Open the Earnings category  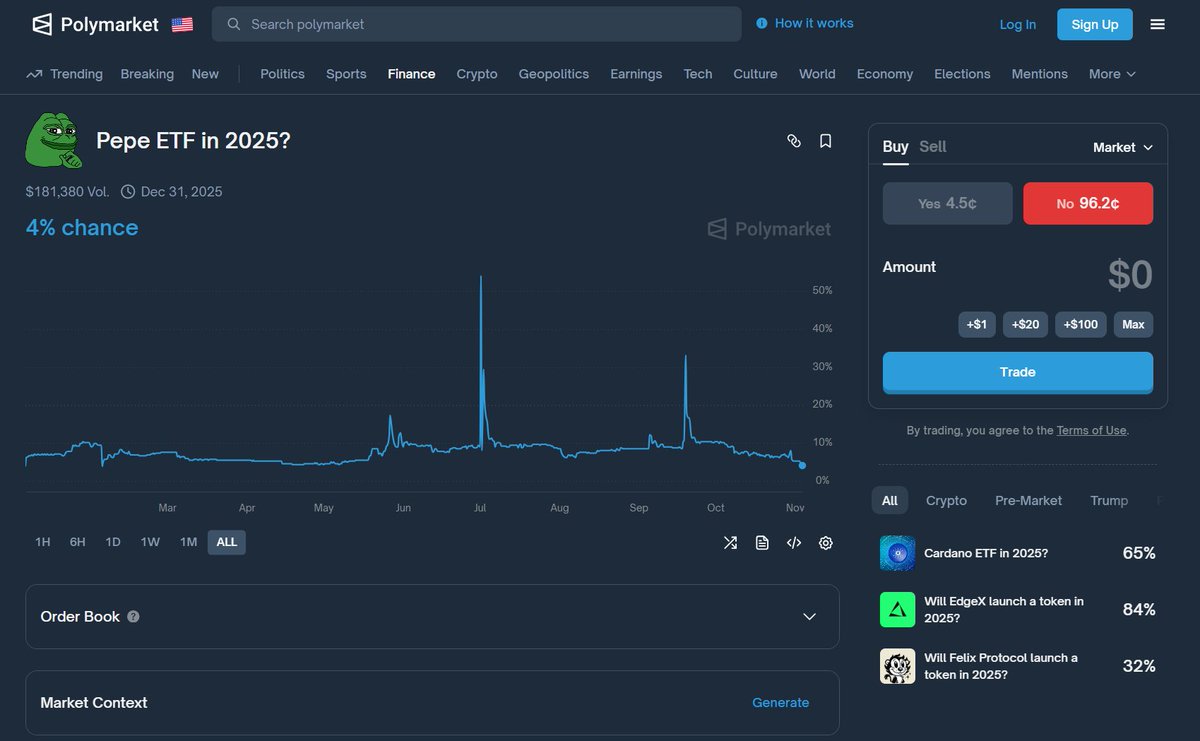point(636,74)
